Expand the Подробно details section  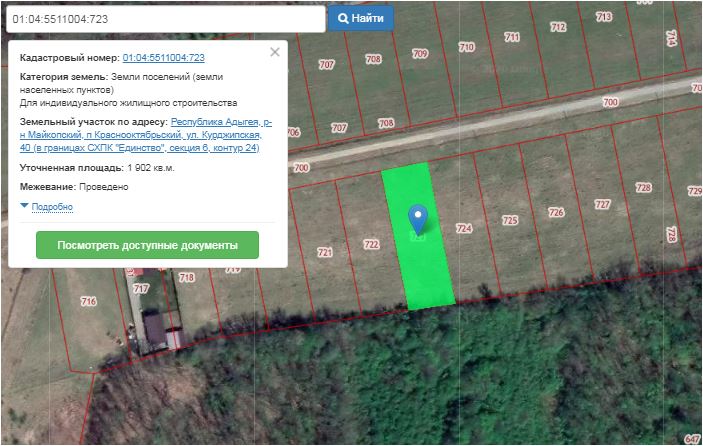(52, 206)
